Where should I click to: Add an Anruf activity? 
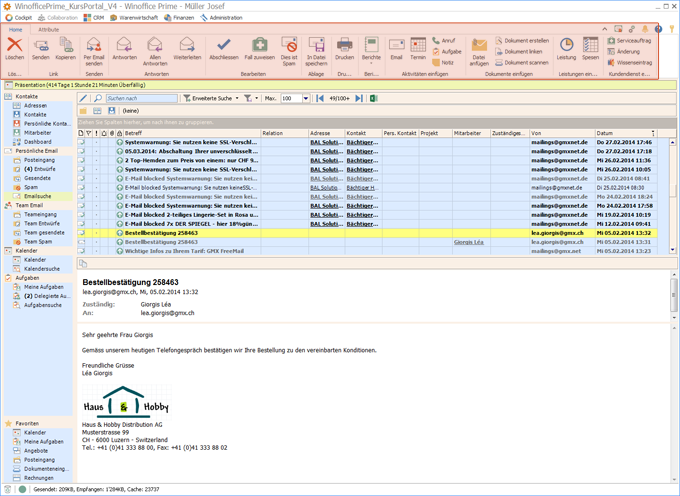click(x=444, y=40)
